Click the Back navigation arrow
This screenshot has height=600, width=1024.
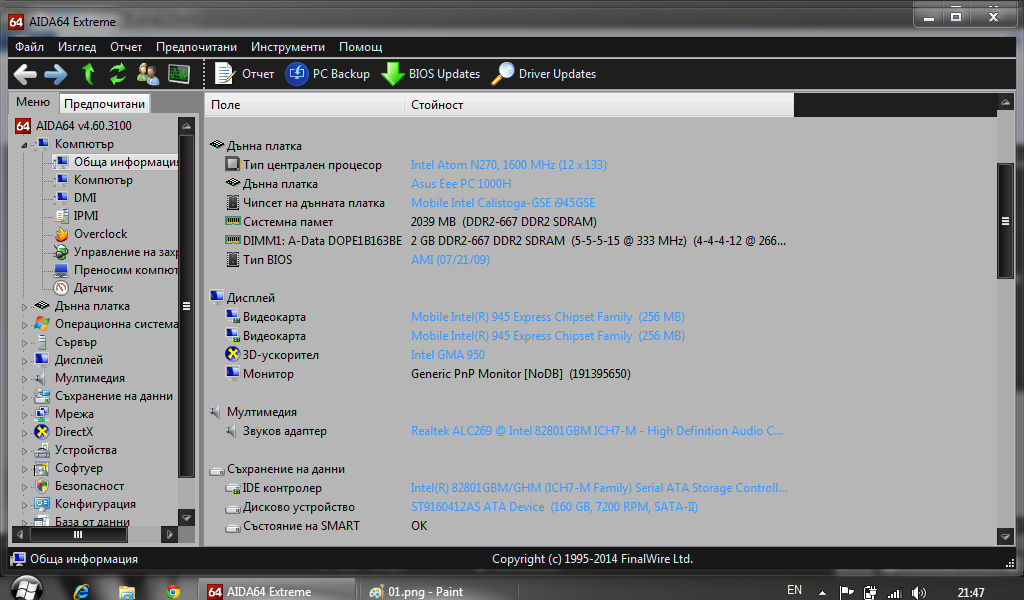25,74
